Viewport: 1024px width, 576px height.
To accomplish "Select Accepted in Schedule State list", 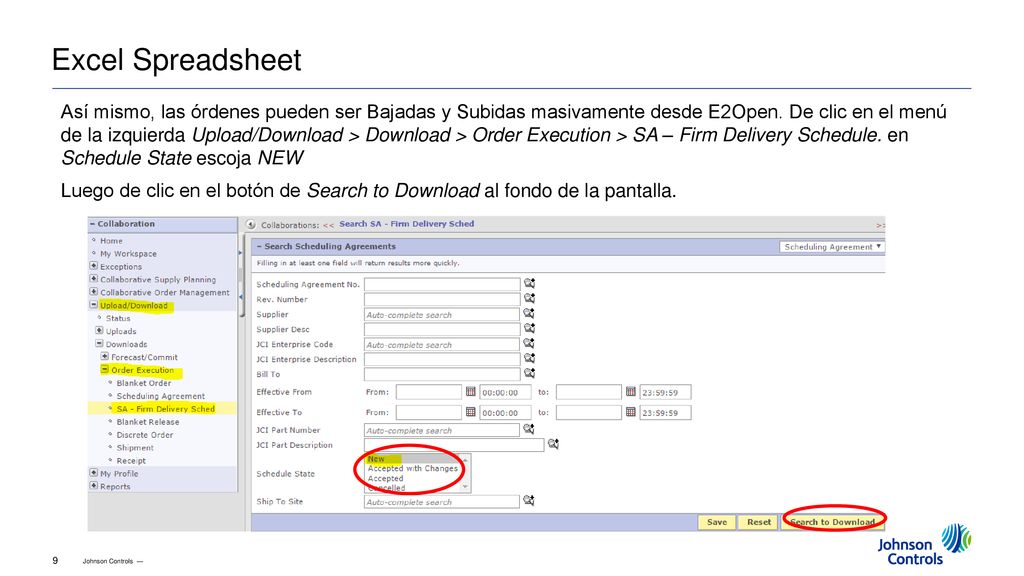I will 385,478.
